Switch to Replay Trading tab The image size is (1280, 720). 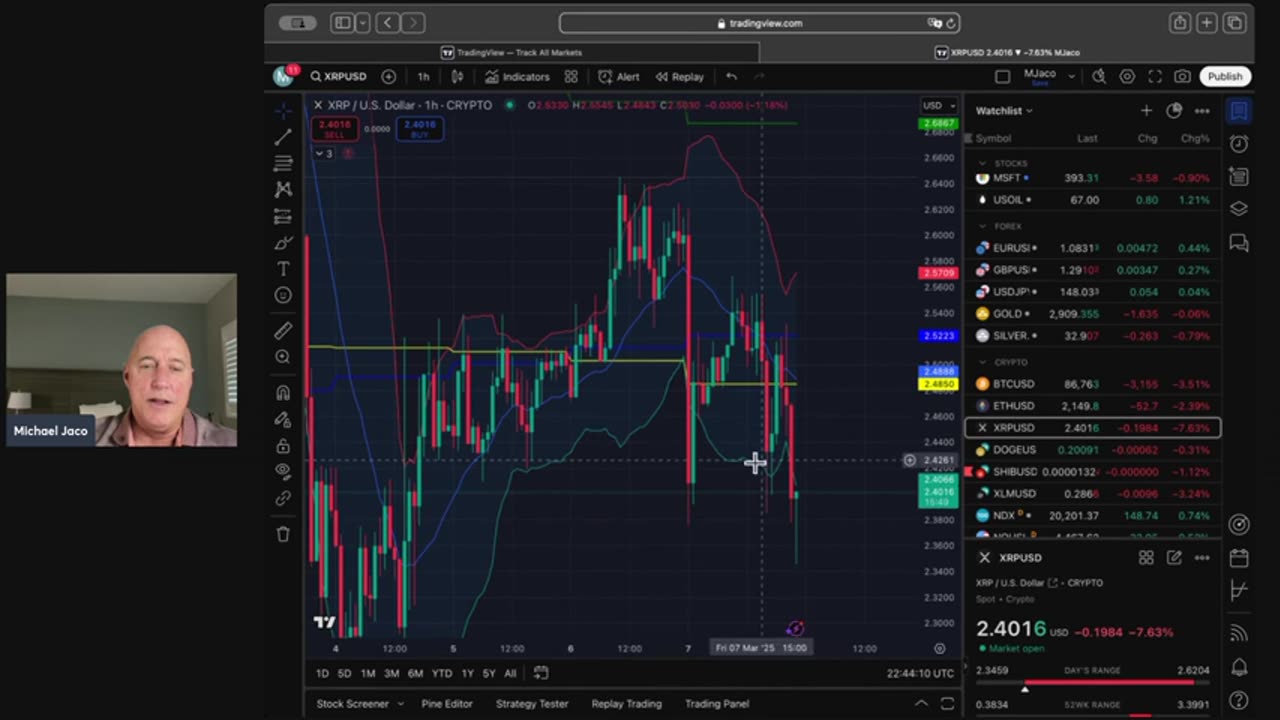(x=626, y=704)
